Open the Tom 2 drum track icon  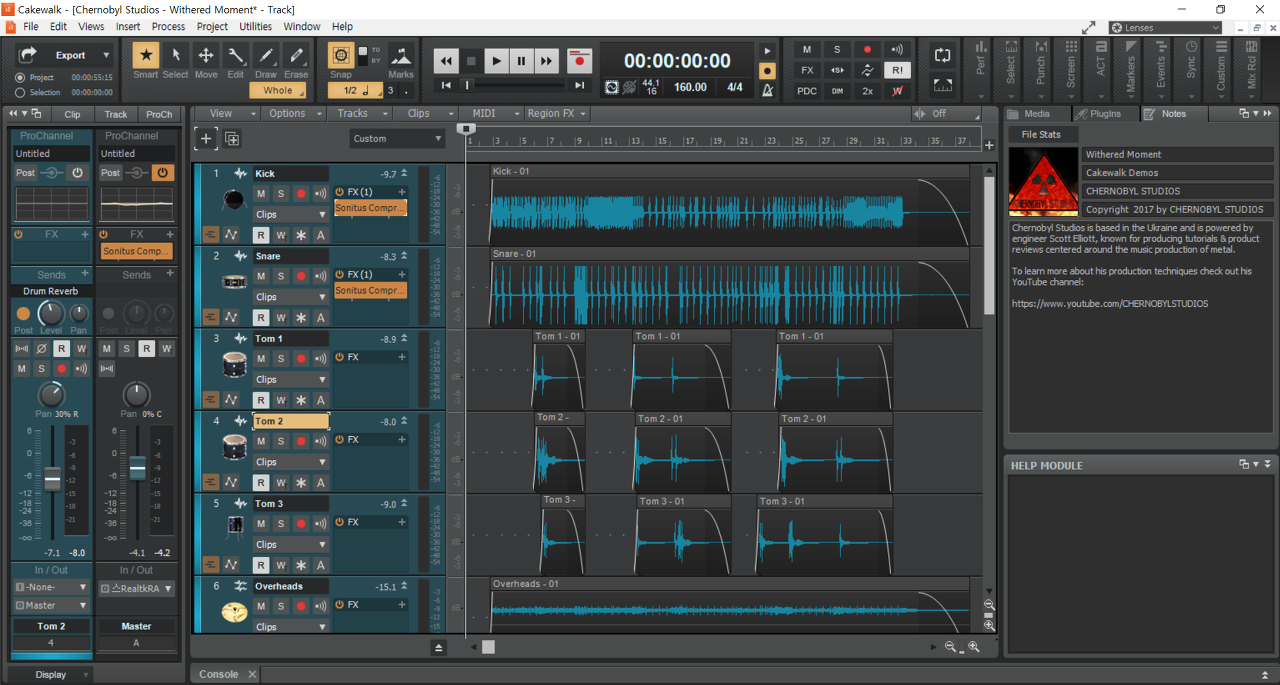tap(234, 447)
